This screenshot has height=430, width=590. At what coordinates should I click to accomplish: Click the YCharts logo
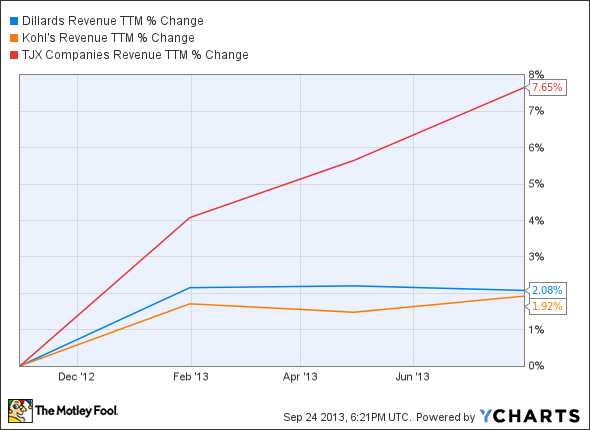(x=530, y=416)
